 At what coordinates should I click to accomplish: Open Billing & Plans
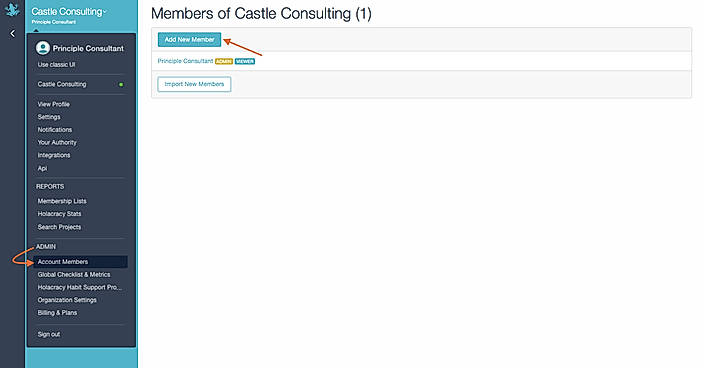click(x=57, y=313)
